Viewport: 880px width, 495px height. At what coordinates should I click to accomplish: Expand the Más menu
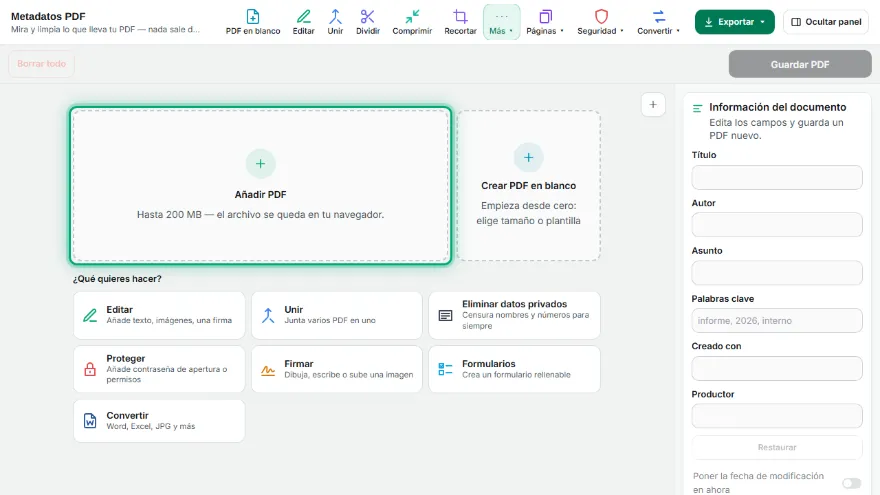(x=501, y=22)
